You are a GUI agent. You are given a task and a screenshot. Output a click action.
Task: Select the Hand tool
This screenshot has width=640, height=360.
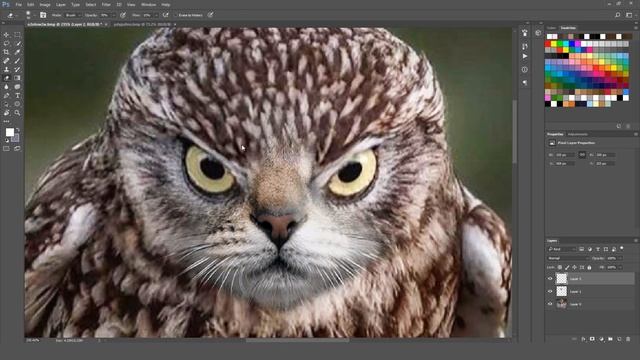point(7,113)
